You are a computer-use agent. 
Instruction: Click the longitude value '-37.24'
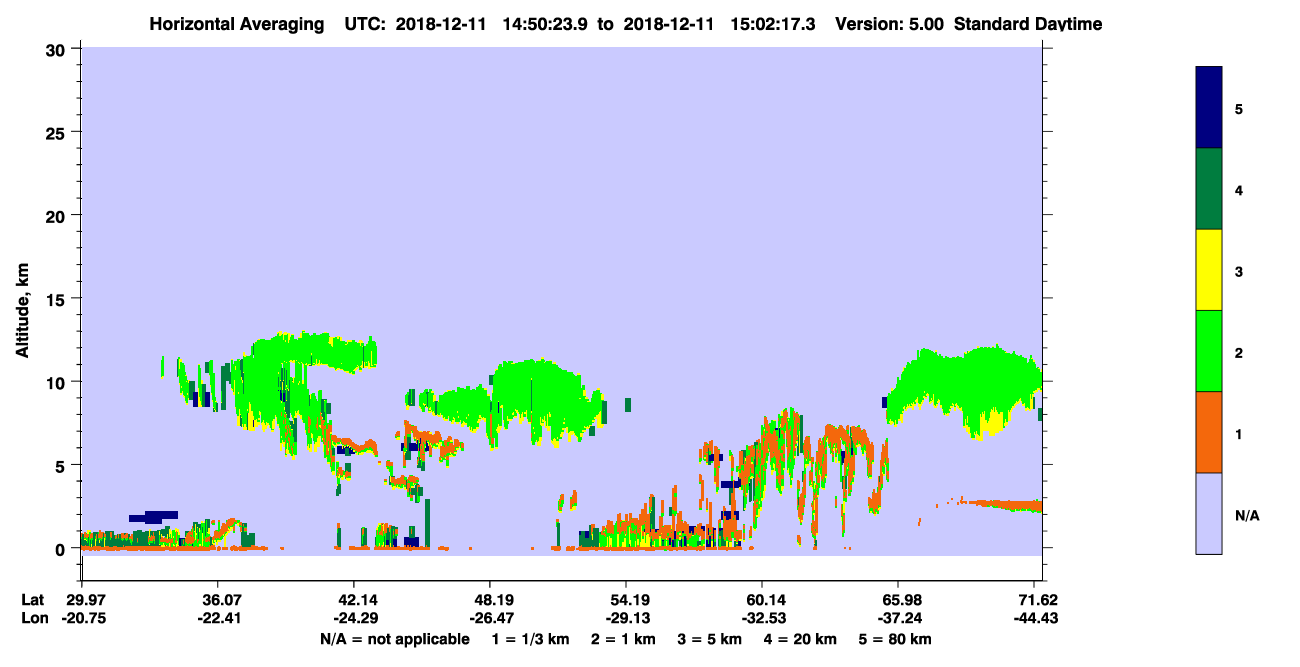898,618
